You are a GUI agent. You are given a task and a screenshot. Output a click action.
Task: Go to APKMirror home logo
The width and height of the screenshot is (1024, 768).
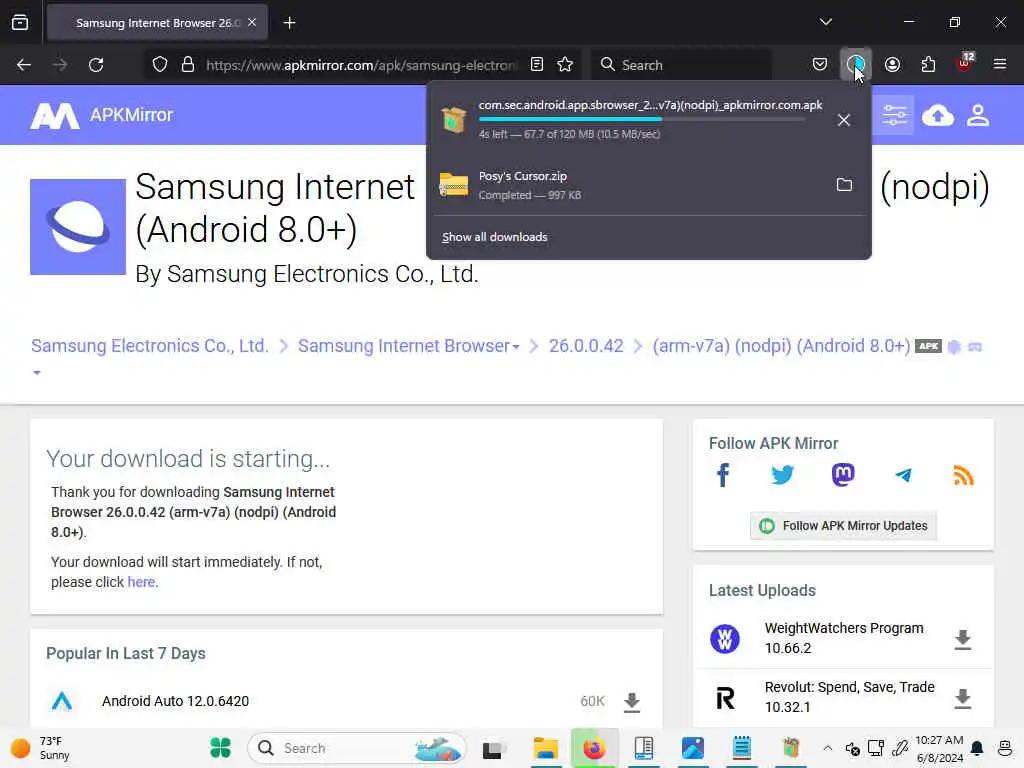(x=102, y=116)
